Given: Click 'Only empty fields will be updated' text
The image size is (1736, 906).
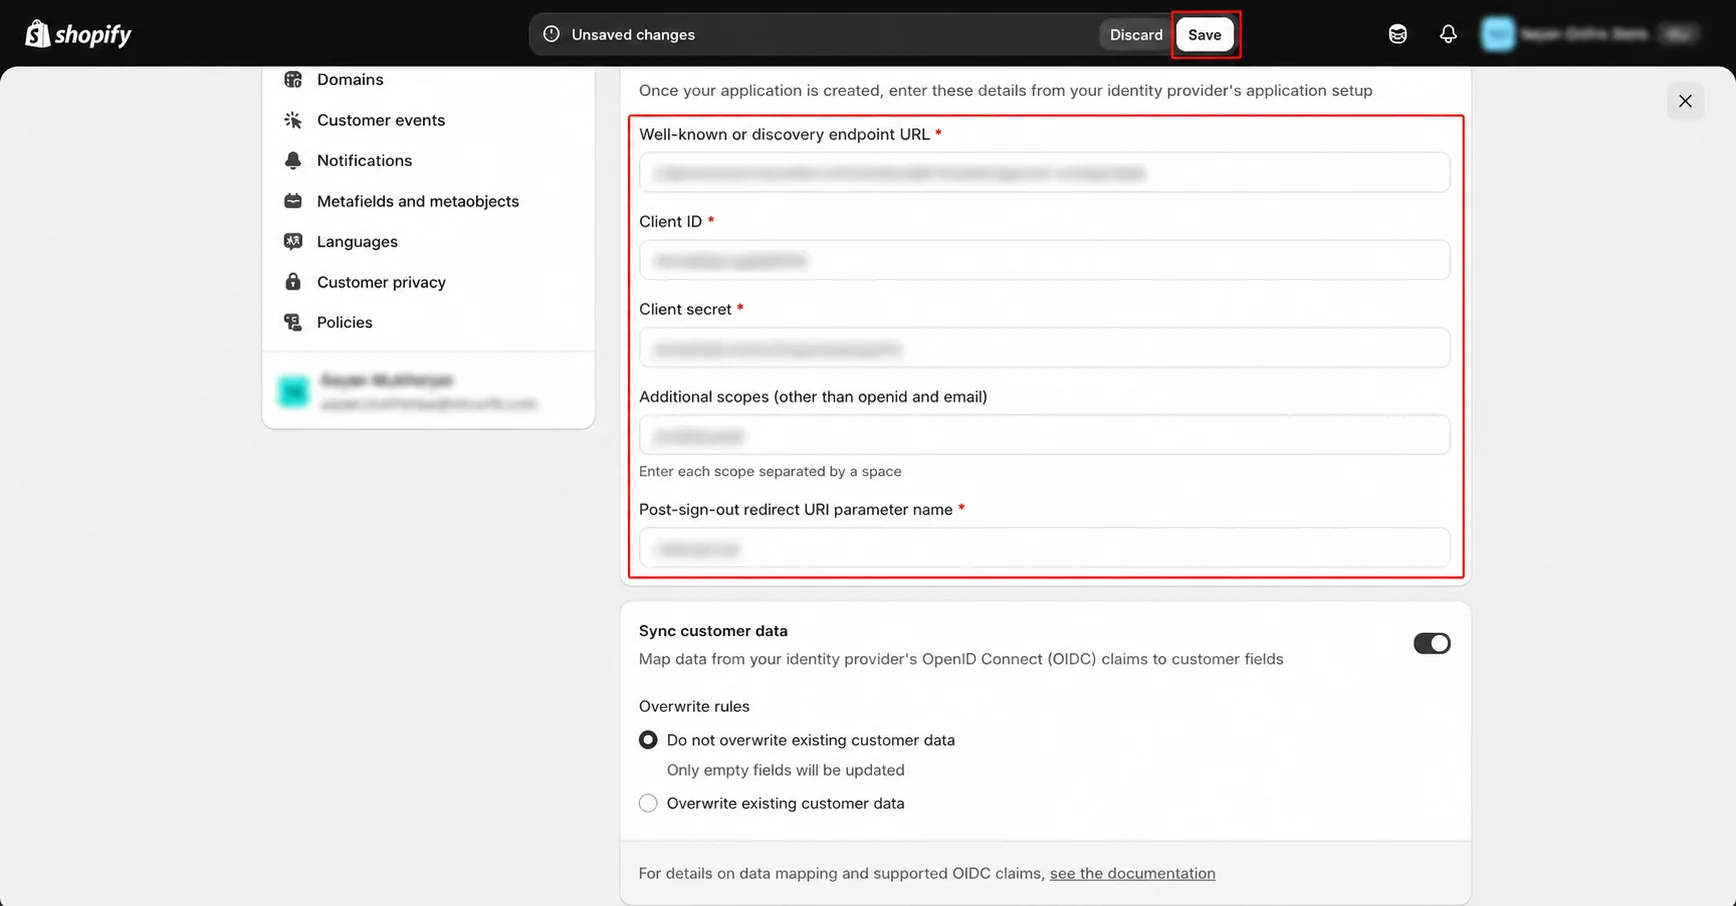Looking at the screenshot, I should click(x=785, y=770).
